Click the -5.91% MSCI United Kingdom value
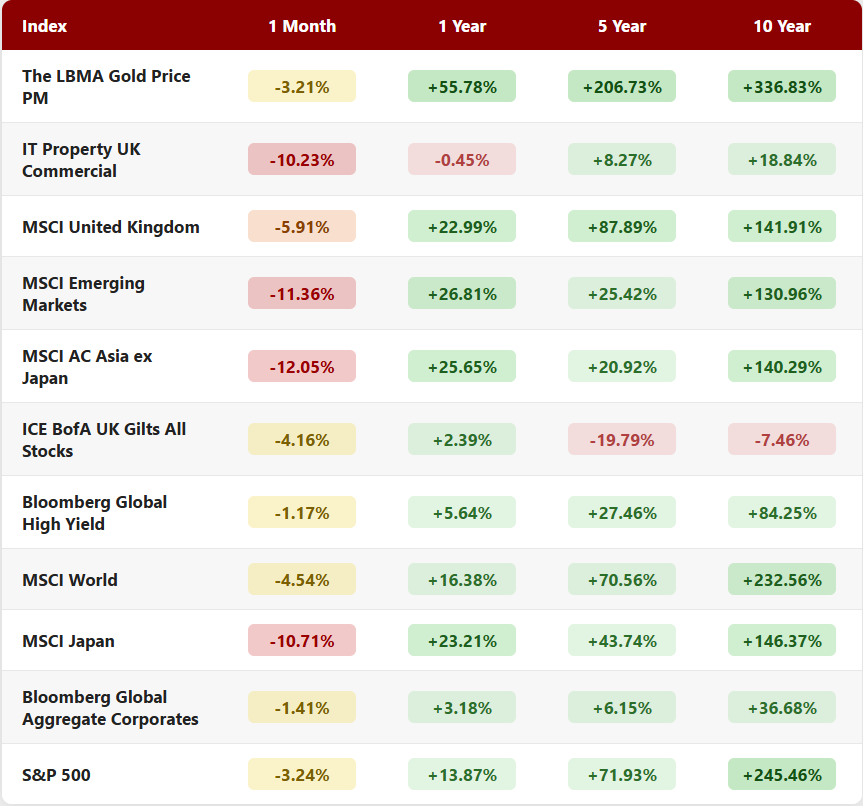 302,227
